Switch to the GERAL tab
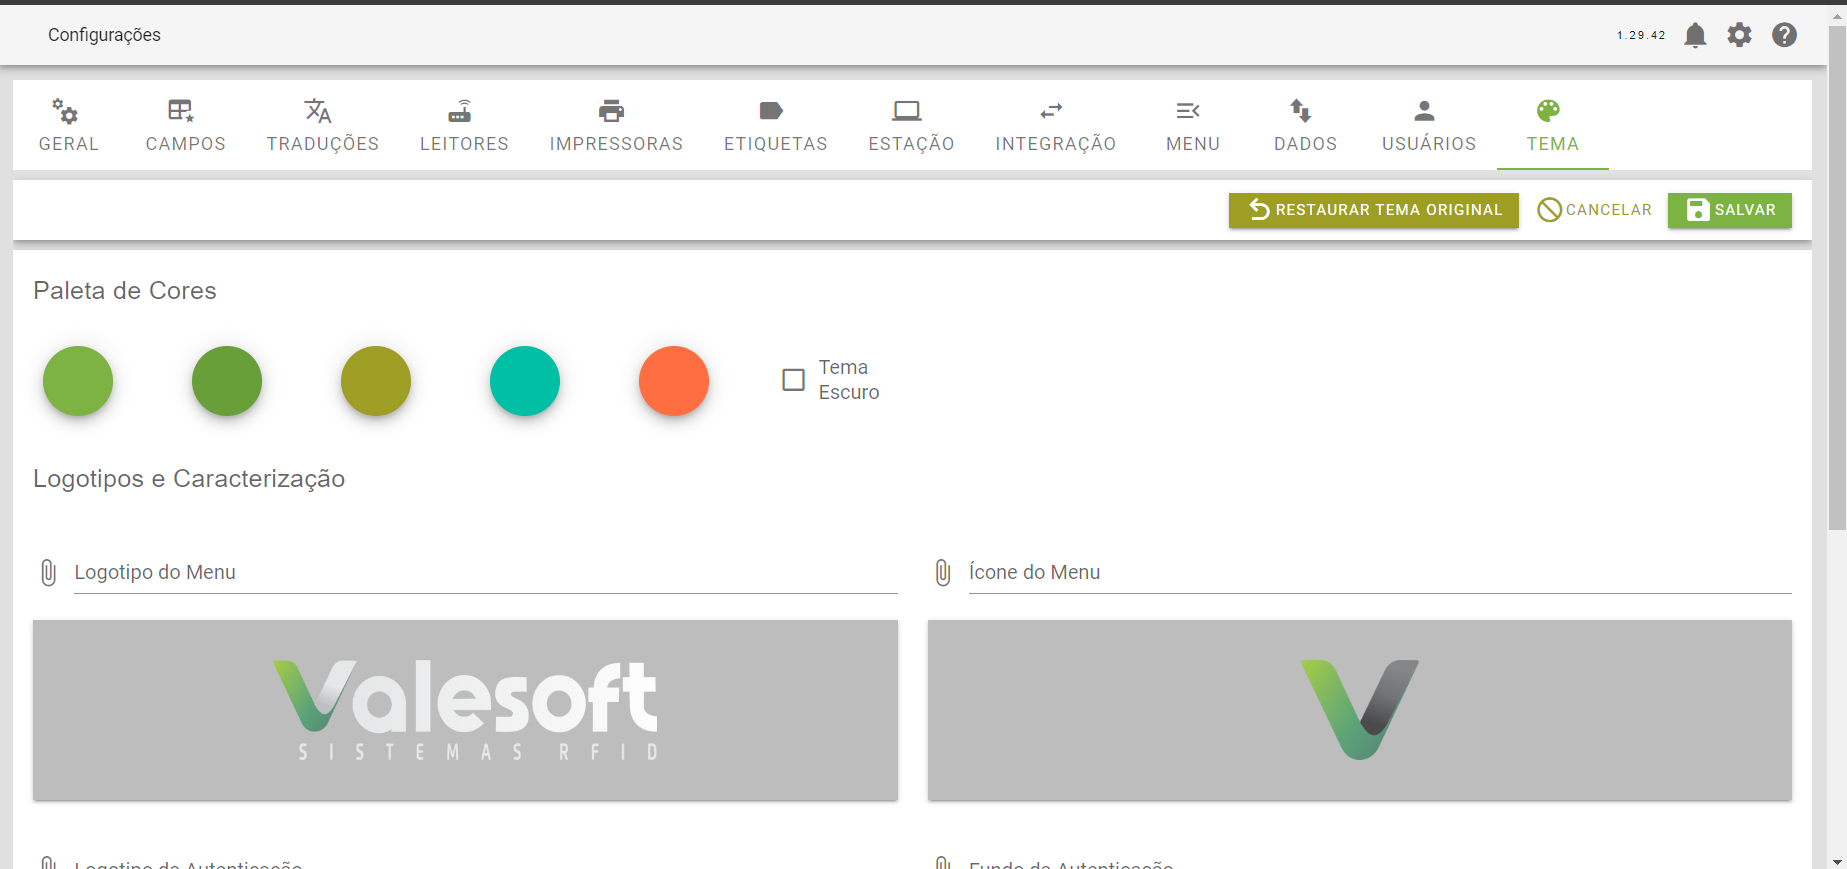Image resolution: width=1847 pixels, height=869 pixels. [x=69, y=144]
